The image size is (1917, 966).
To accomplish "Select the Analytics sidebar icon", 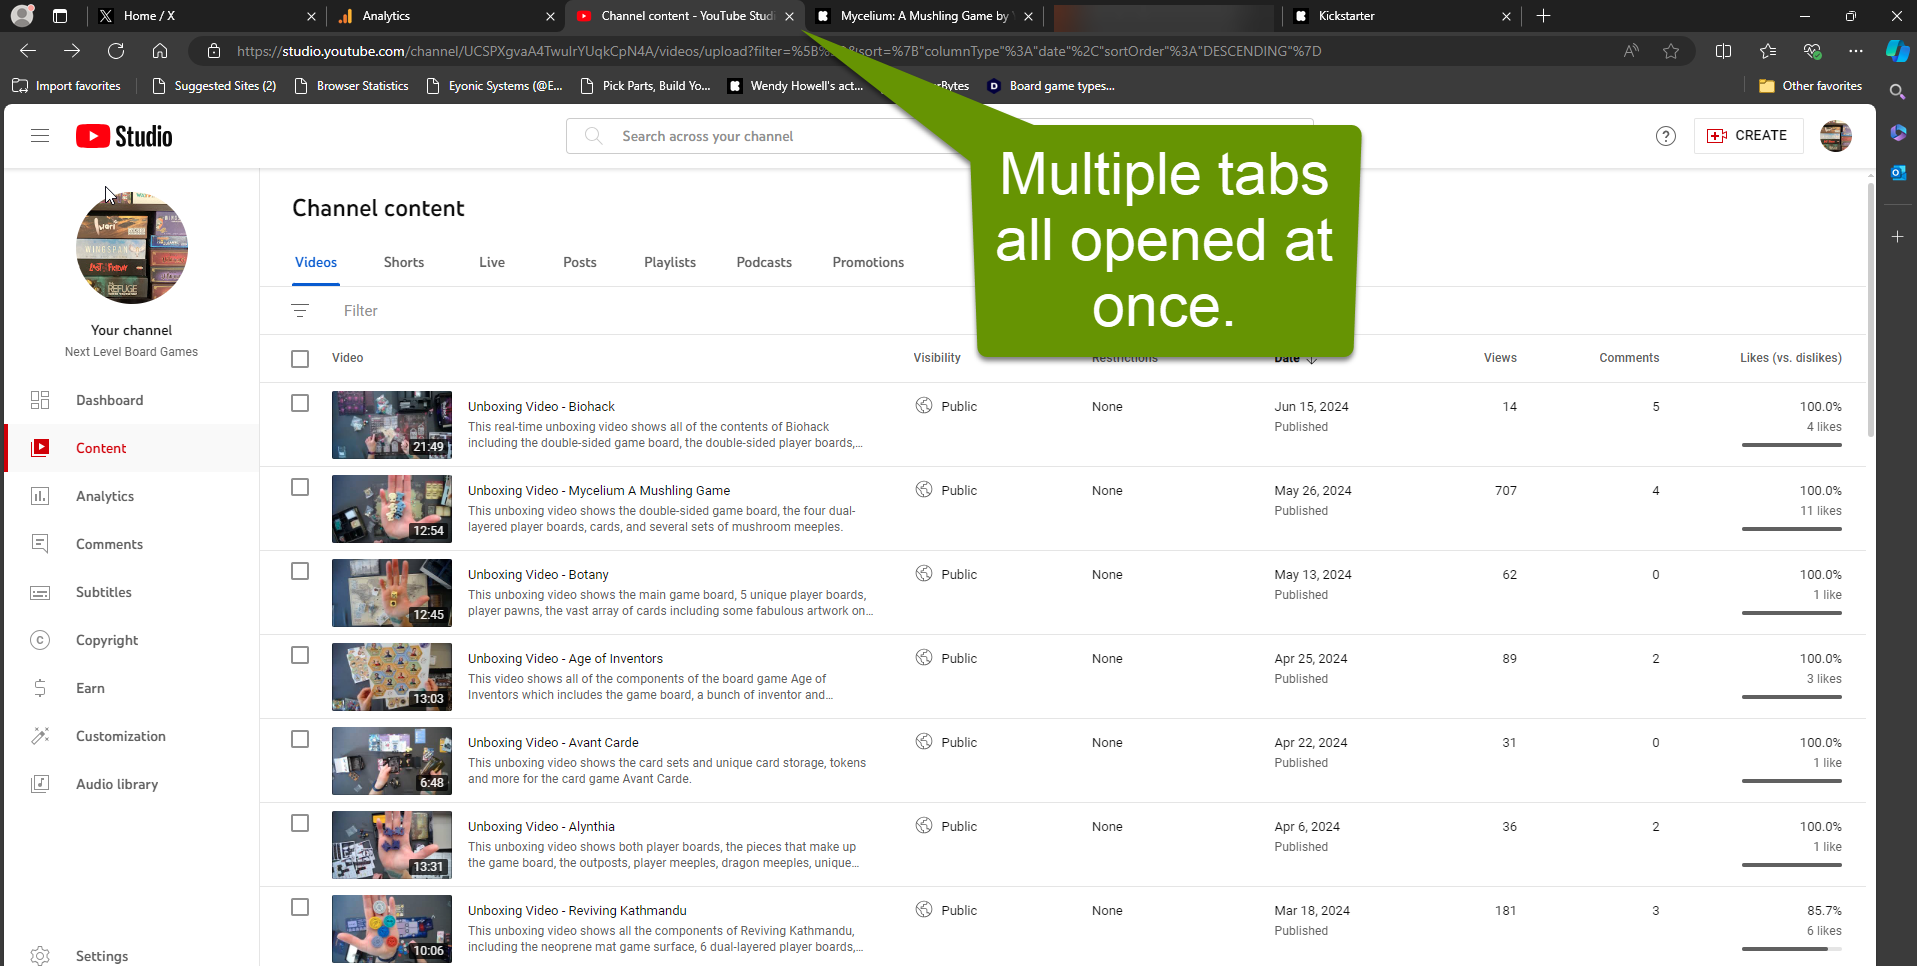I will click(x=40, y=496).
